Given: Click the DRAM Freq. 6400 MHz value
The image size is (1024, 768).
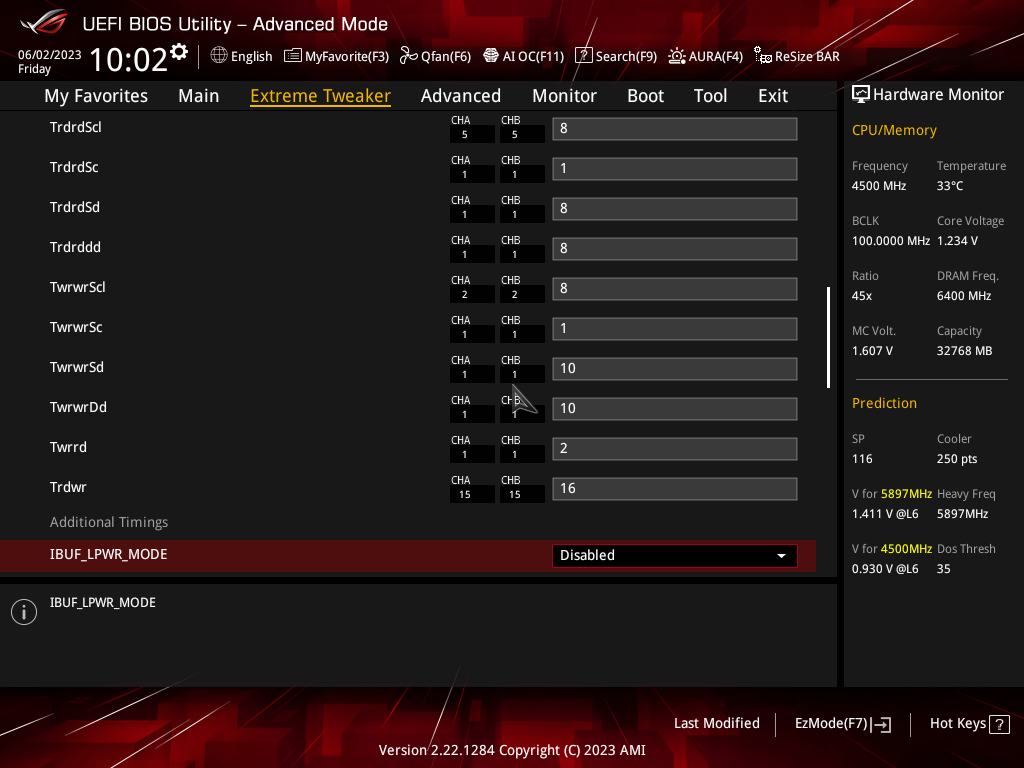Looking at the screenshot, I should click(964, 296).
